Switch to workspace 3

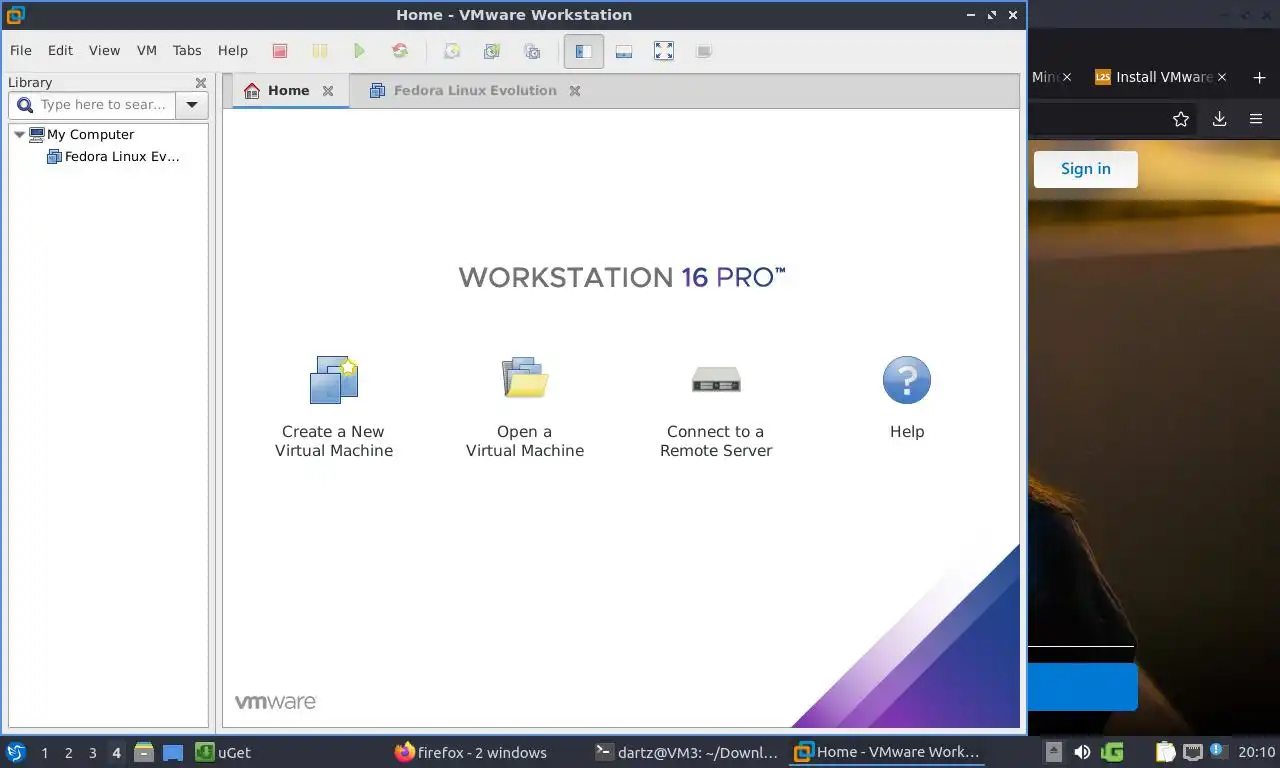(92, 753)
